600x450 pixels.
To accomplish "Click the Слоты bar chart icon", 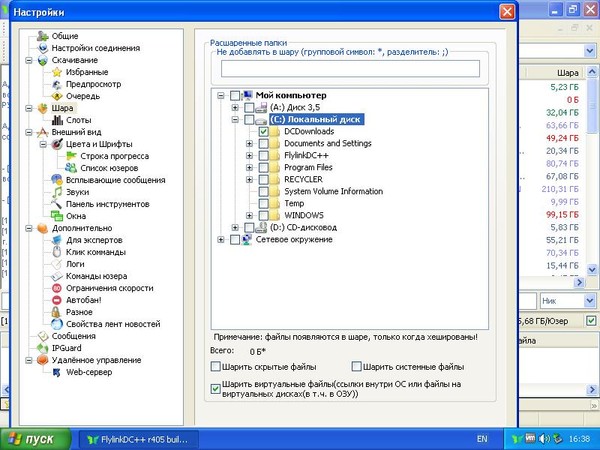I will pyautogui.click(x=57, y=120).
